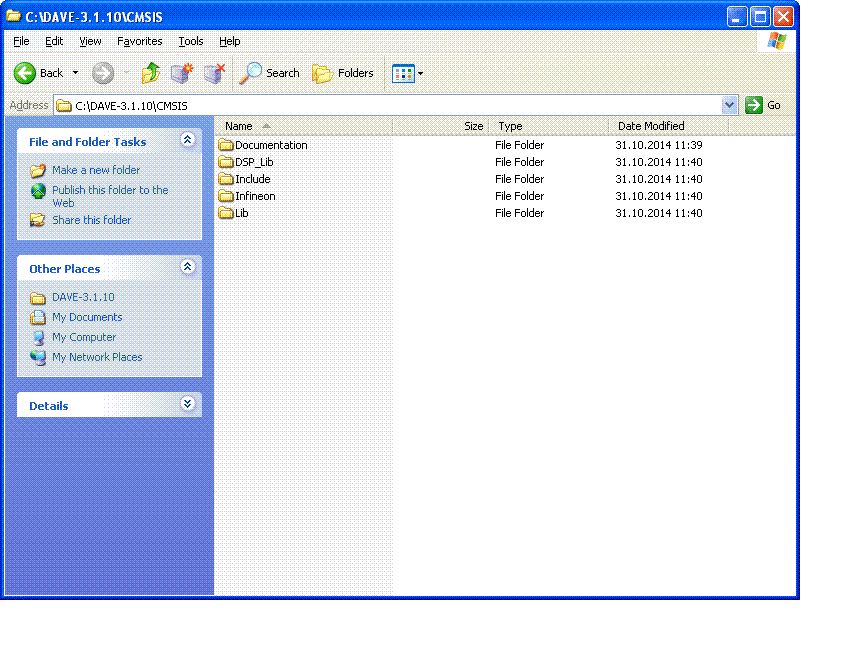864x648 pixels.
Task: Click the date 31.10.2014 11:39
Action: click(658, 145)
